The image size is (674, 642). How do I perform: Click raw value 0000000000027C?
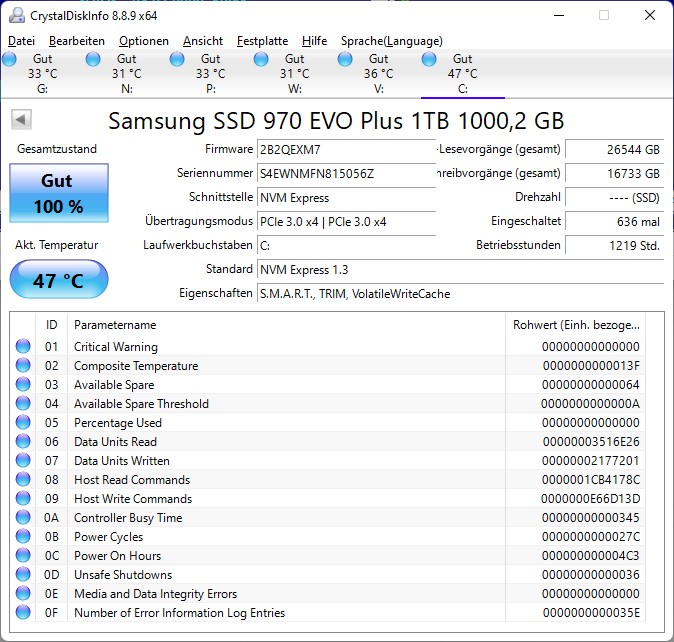click(x=591, y=537)
